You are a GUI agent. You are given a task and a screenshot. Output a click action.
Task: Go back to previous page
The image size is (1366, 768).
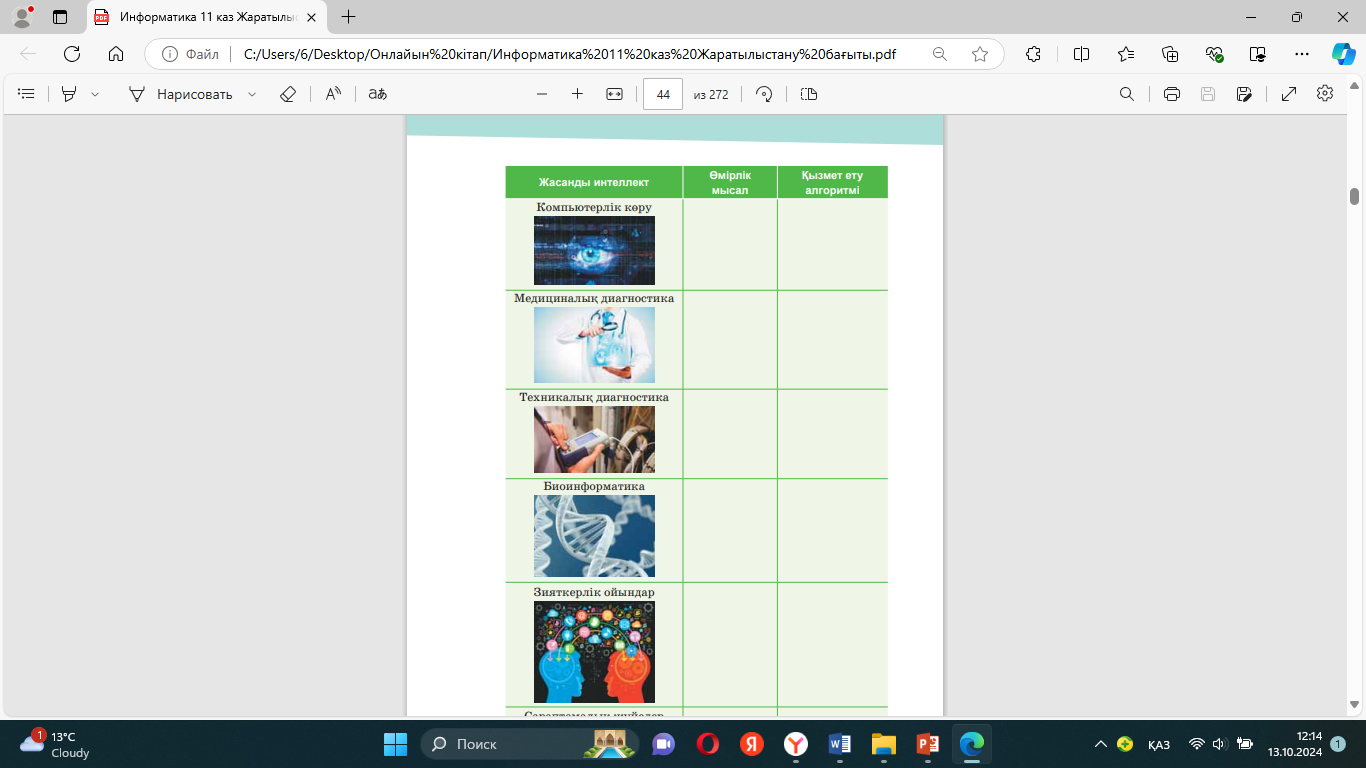tap(28, 54)
